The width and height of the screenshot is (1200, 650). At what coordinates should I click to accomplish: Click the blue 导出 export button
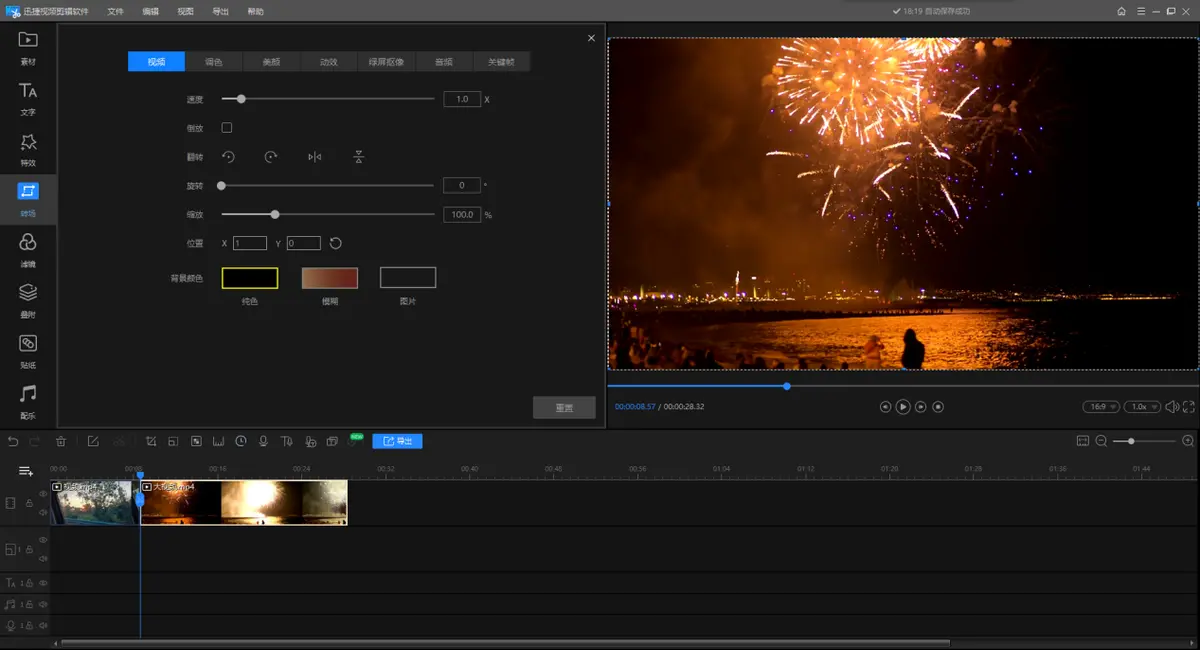coord(397,441)
